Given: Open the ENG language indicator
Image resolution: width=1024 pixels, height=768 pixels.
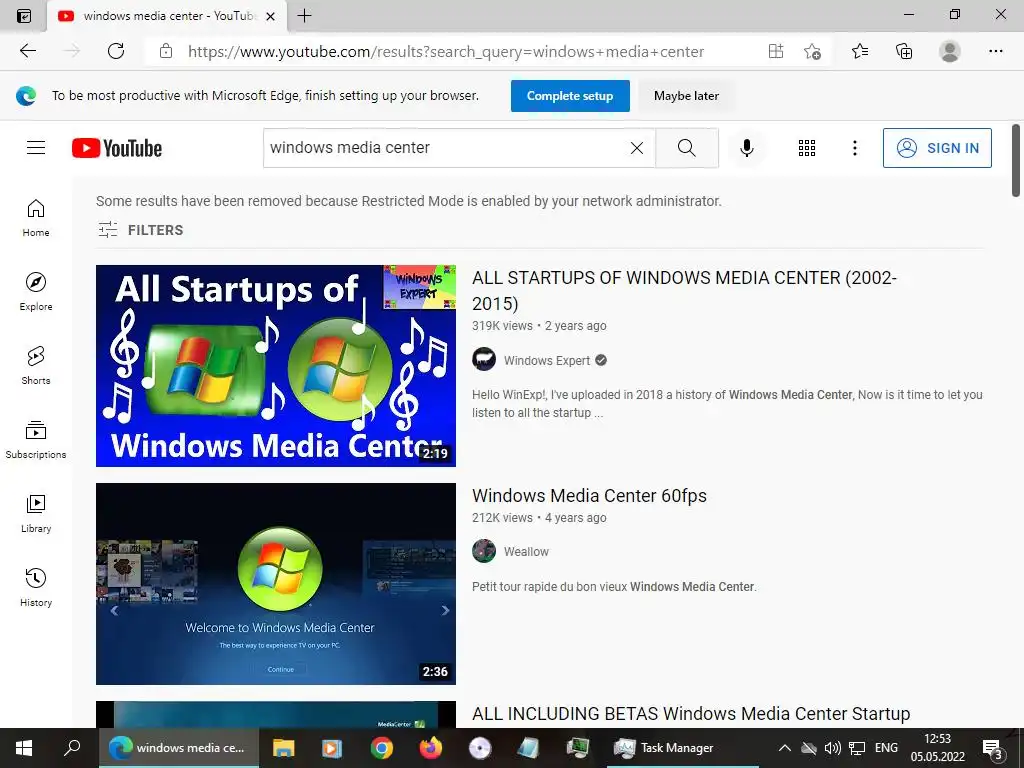Looking at the screenshot, I should [x=886, y=748].
